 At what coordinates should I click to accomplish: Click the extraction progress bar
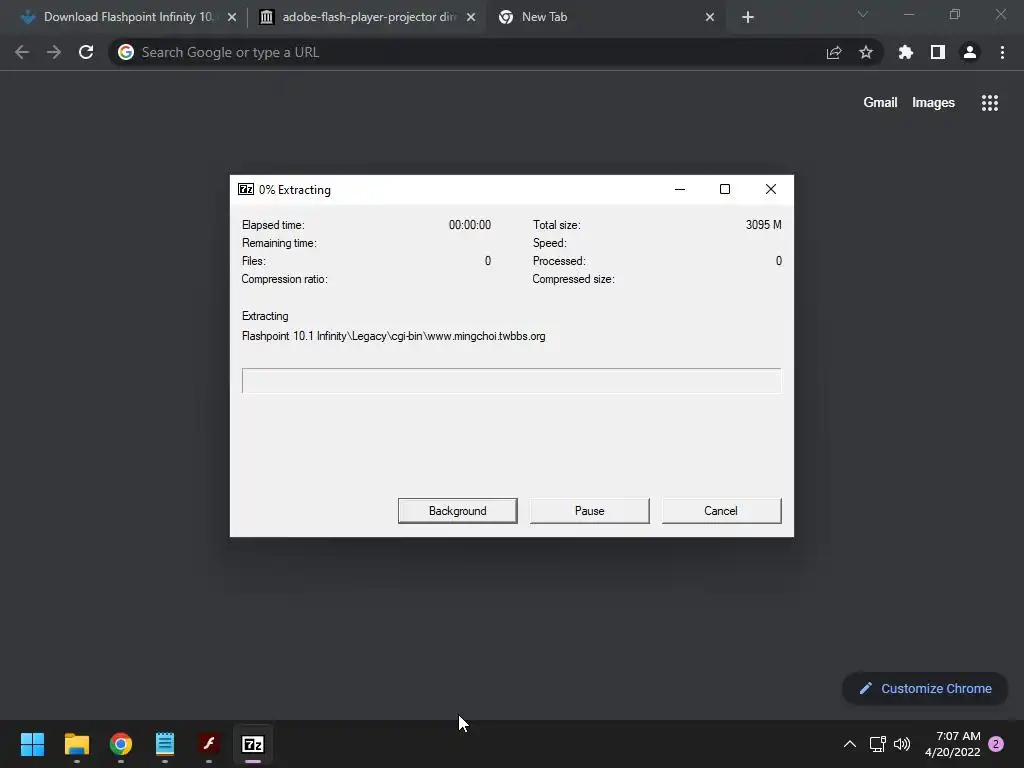(x=511, y=381)
